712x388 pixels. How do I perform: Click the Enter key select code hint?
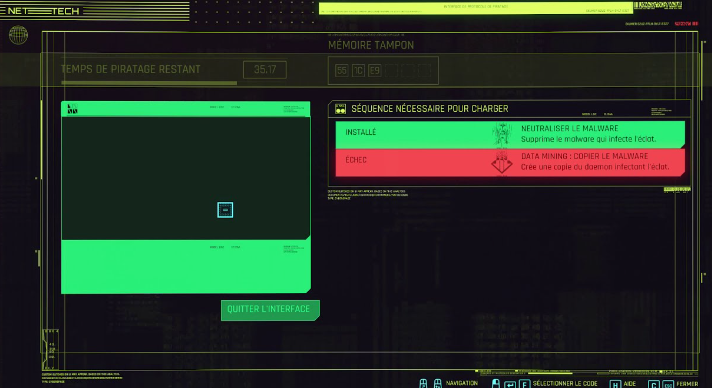click(x=509, y=384)
